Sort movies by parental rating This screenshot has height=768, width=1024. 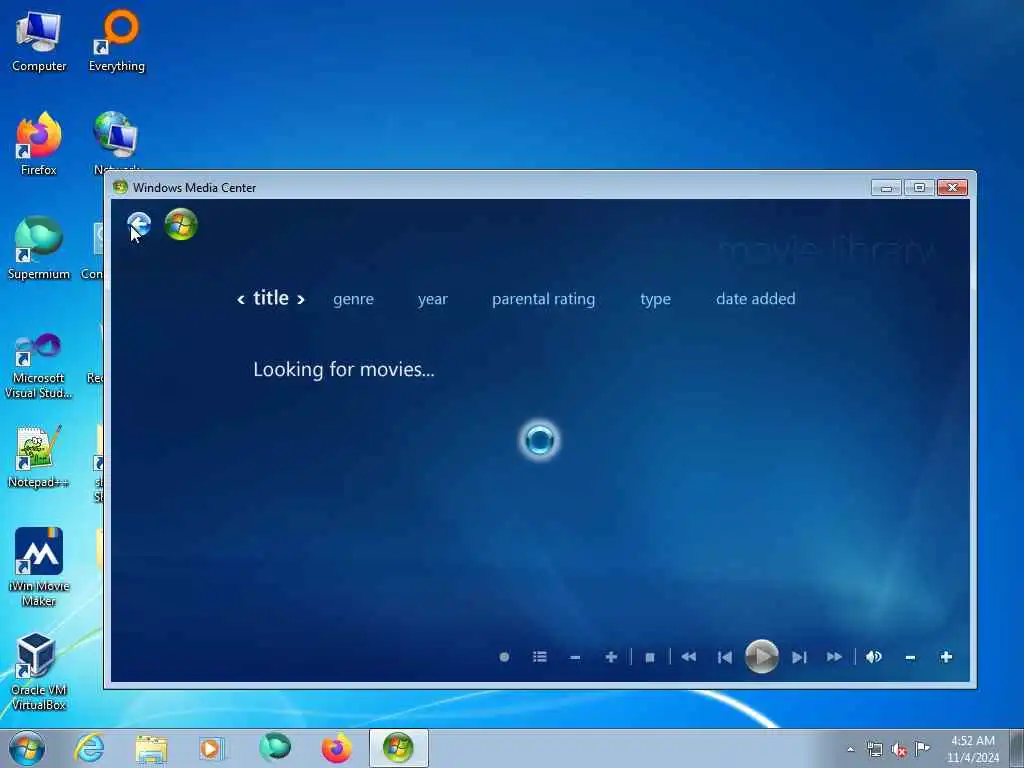(x=543, y=299)
